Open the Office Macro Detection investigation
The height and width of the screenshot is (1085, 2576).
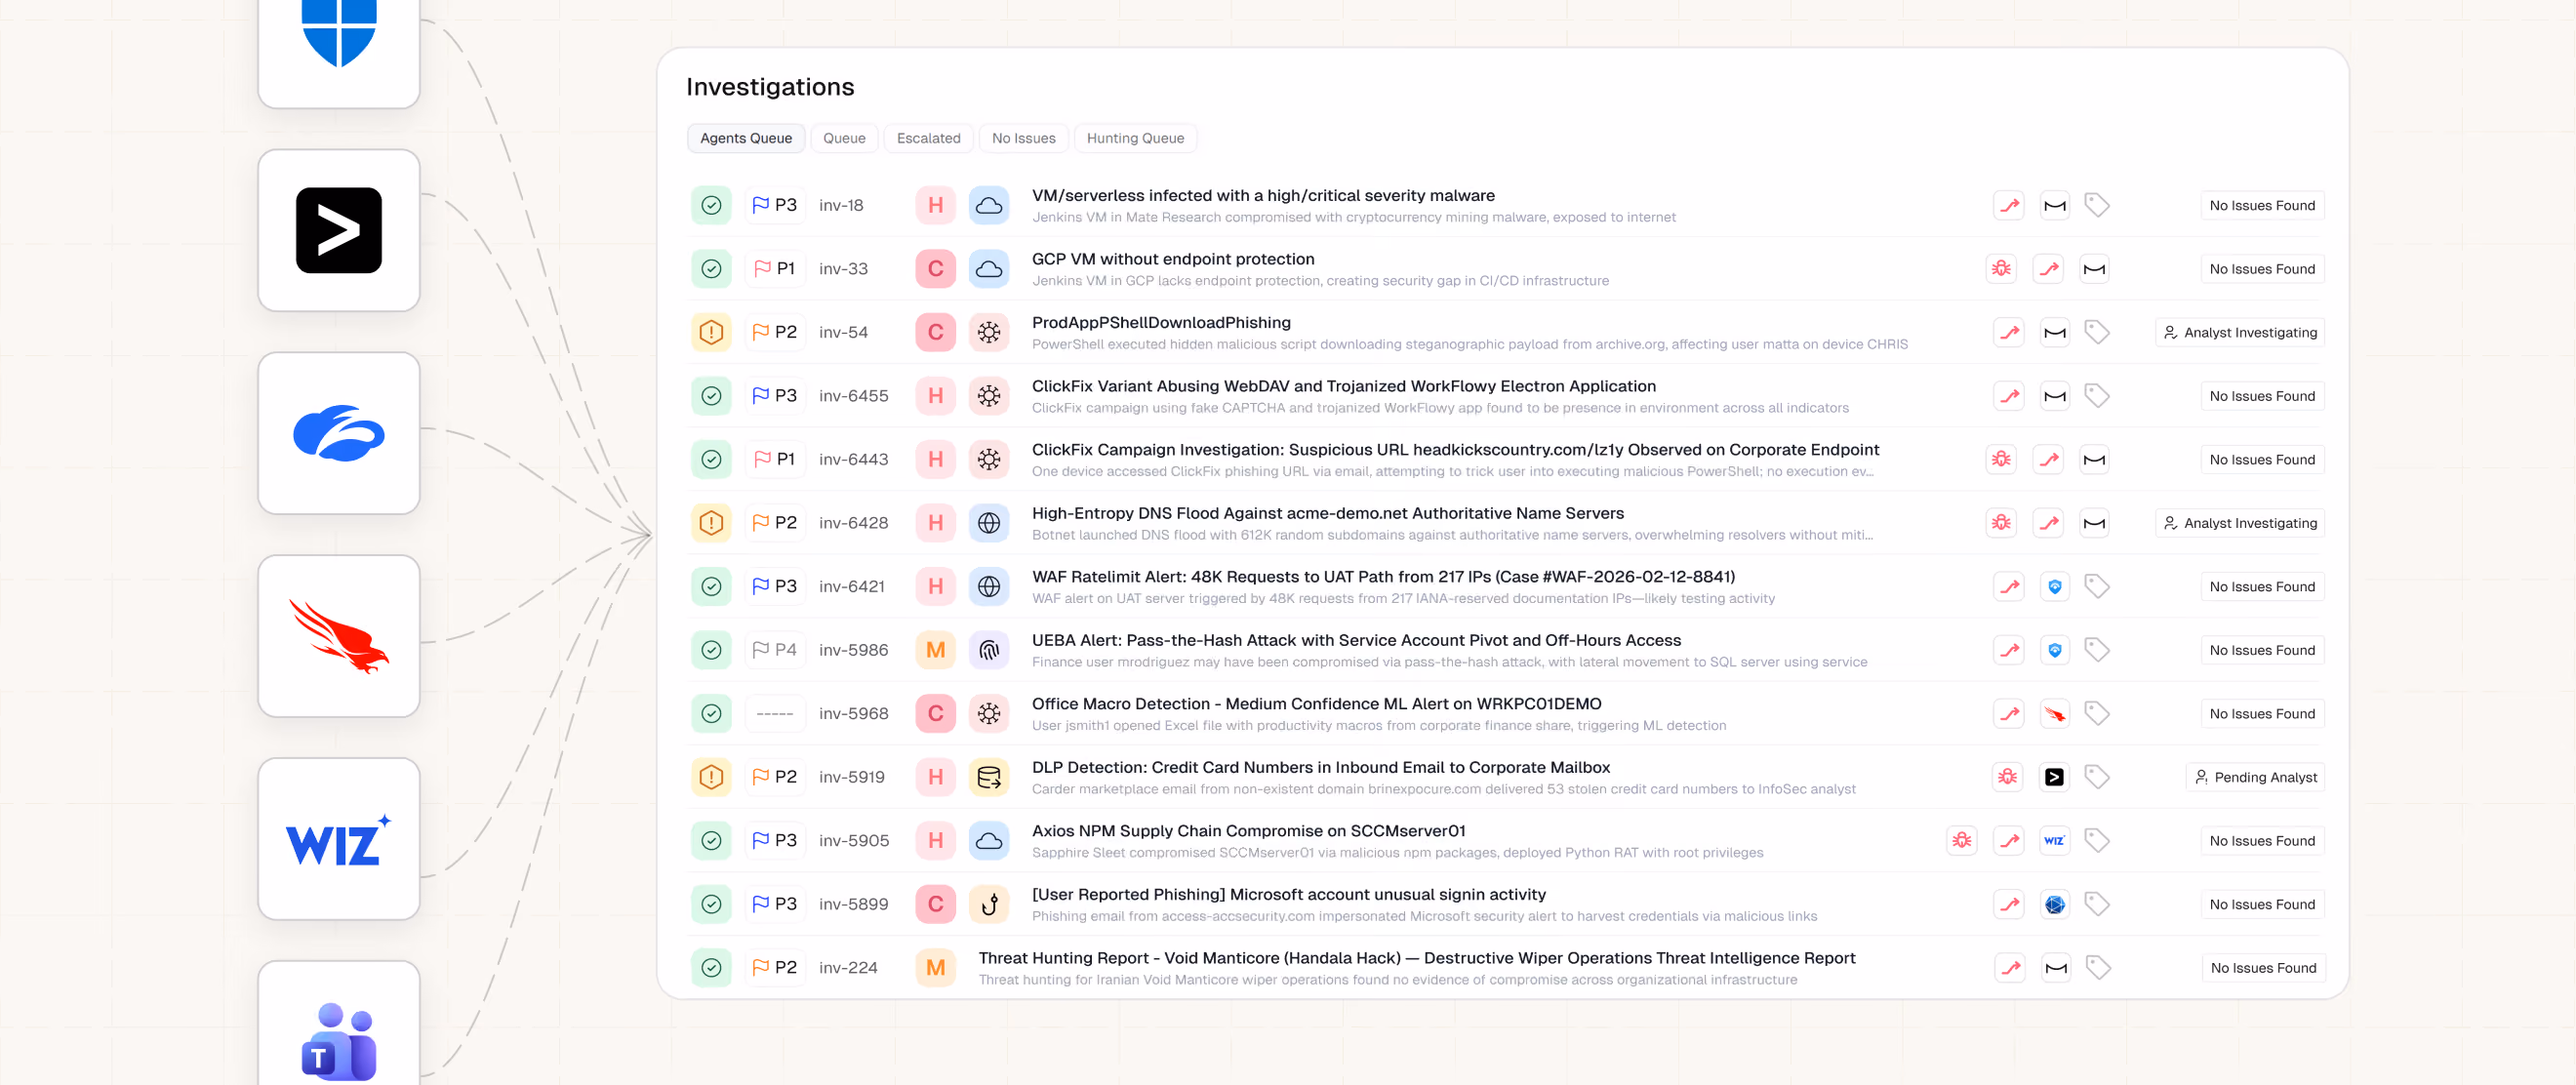(x=1316, y=703)
